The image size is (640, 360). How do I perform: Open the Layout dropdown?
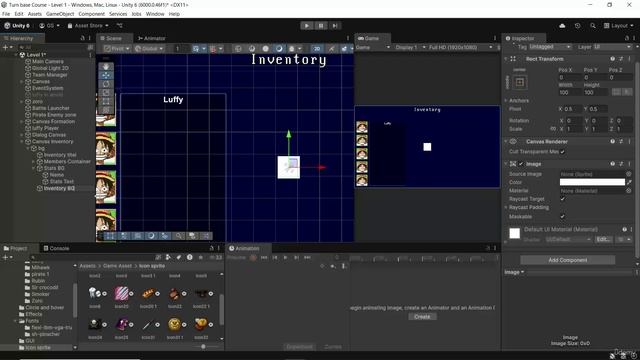pos(619,25)
